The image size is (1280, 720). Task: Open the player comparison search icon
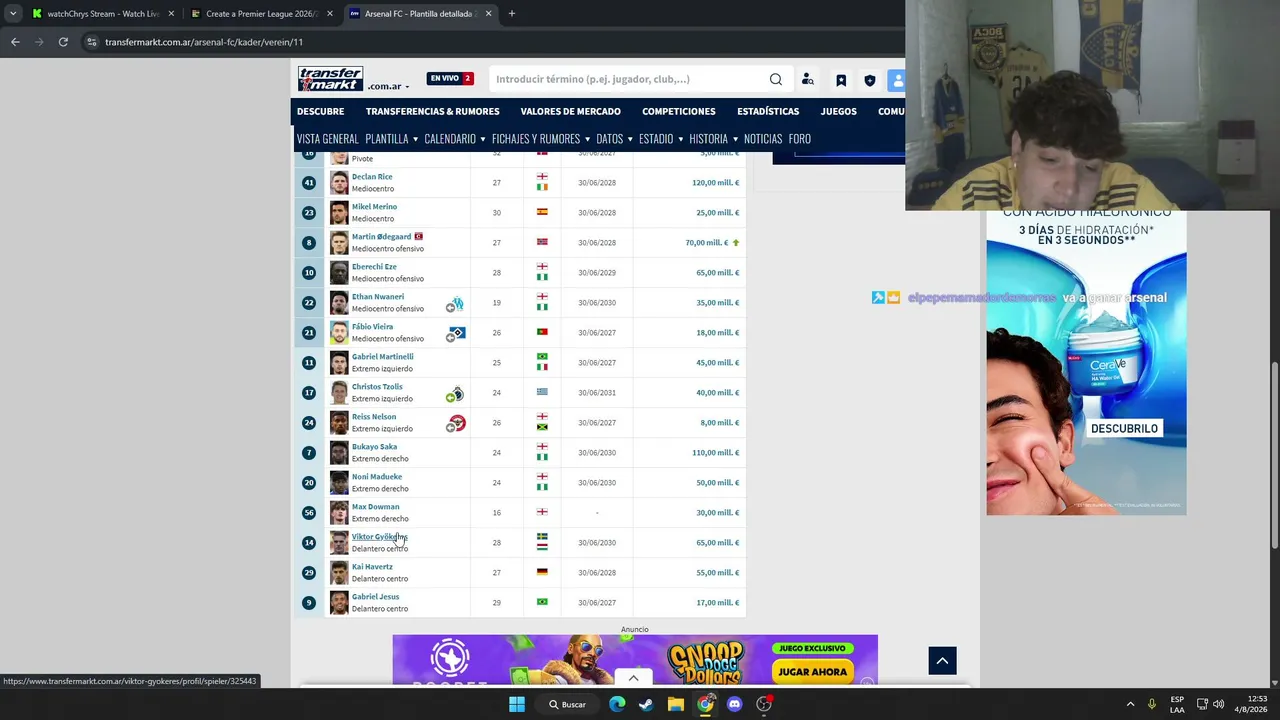click(808, 80)
